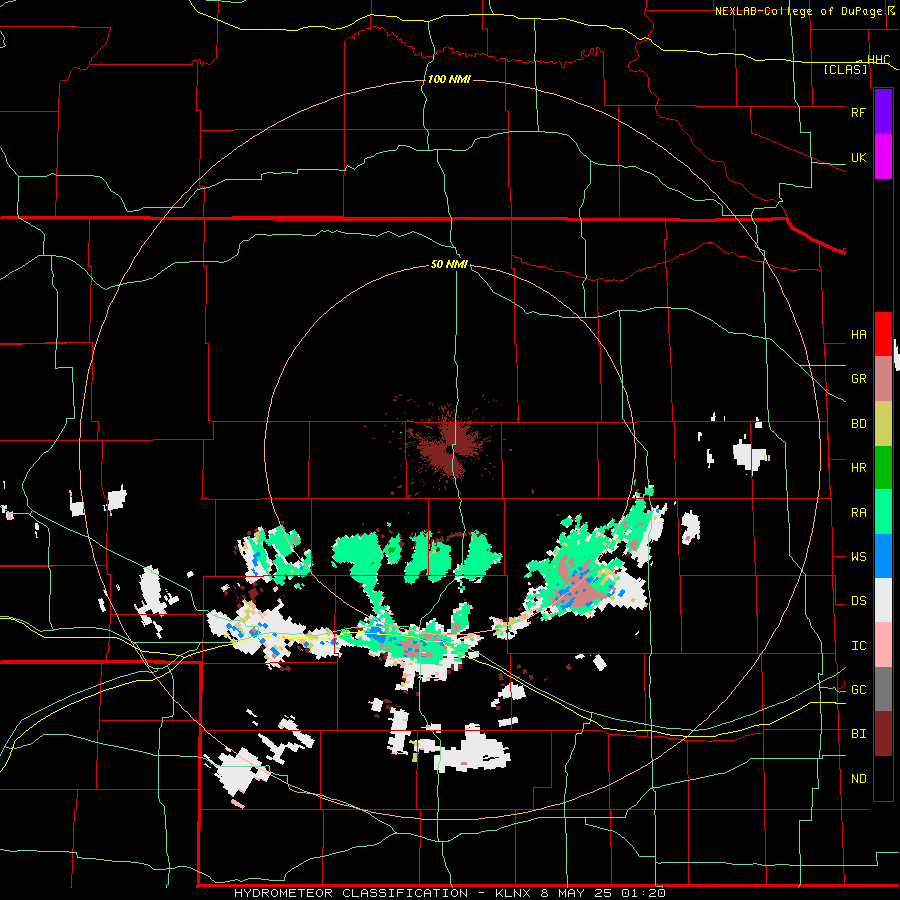Click the HYDROMETEOR CLASSIFICATION title text

(x=351, y=893)
